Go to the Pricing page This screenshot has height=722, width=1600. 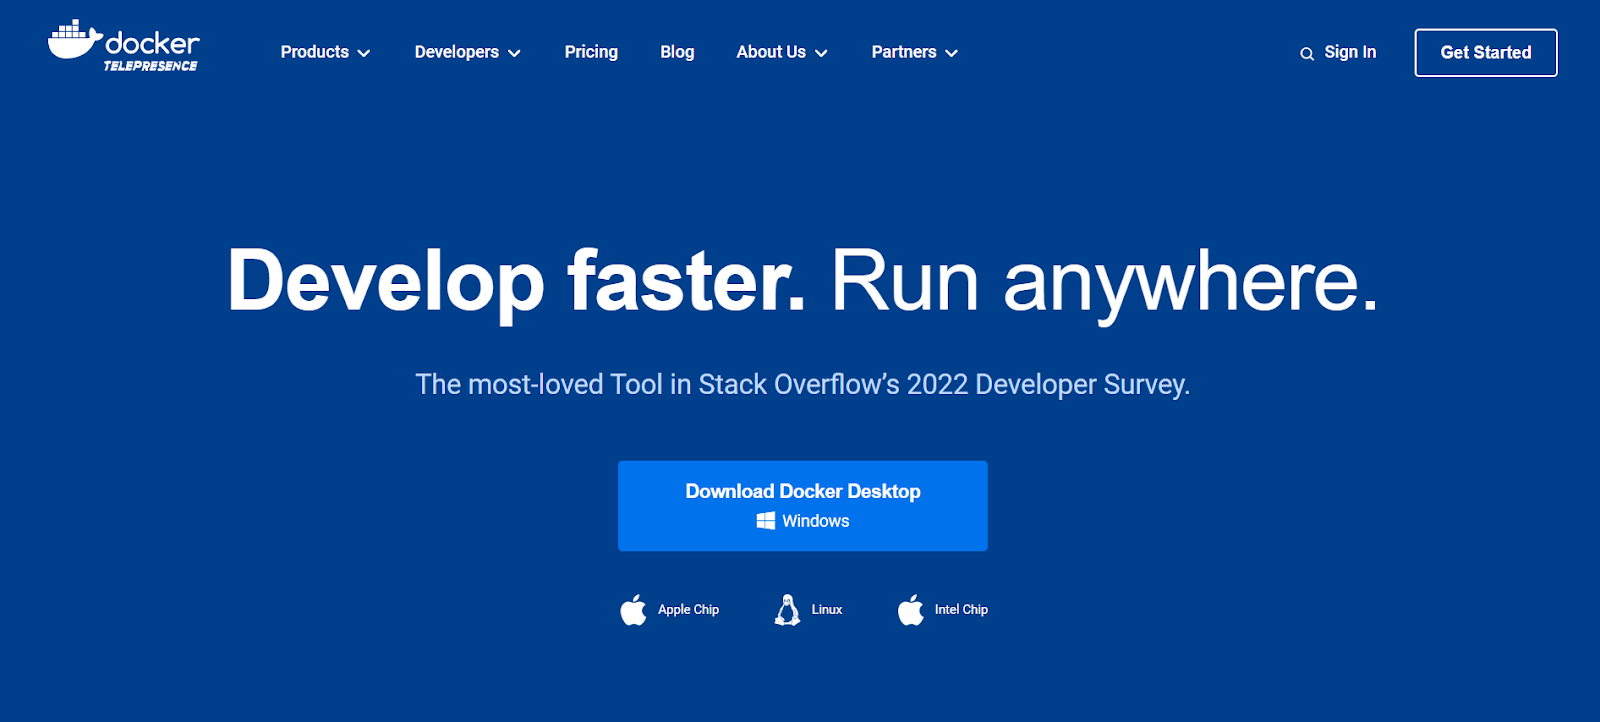[x=591, y=52]
